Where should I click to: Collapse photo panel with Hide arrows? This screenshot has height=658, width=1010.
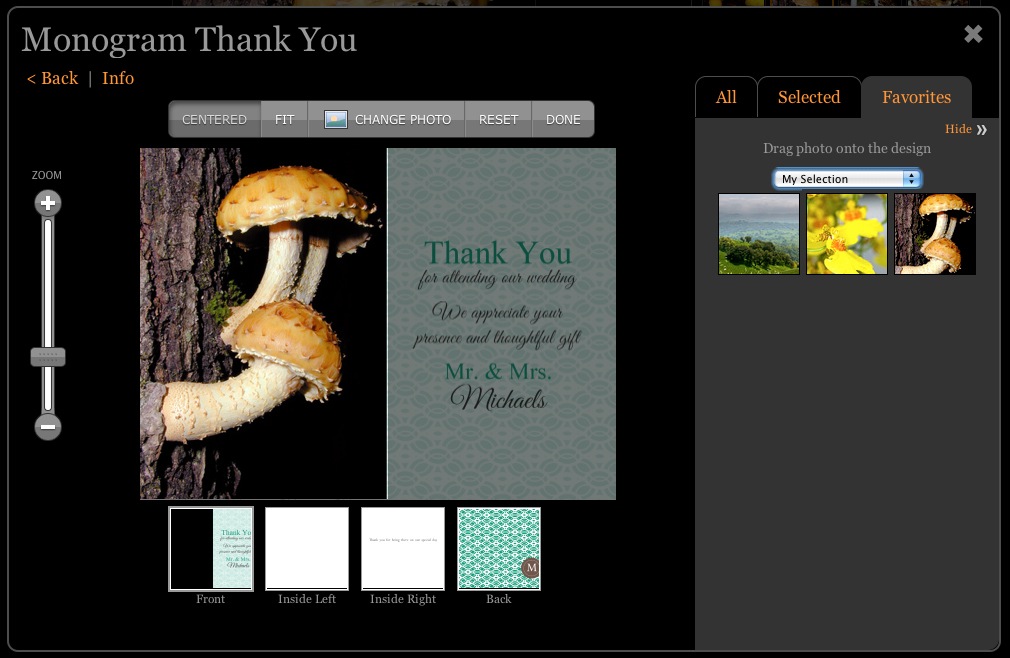[981, 129]
